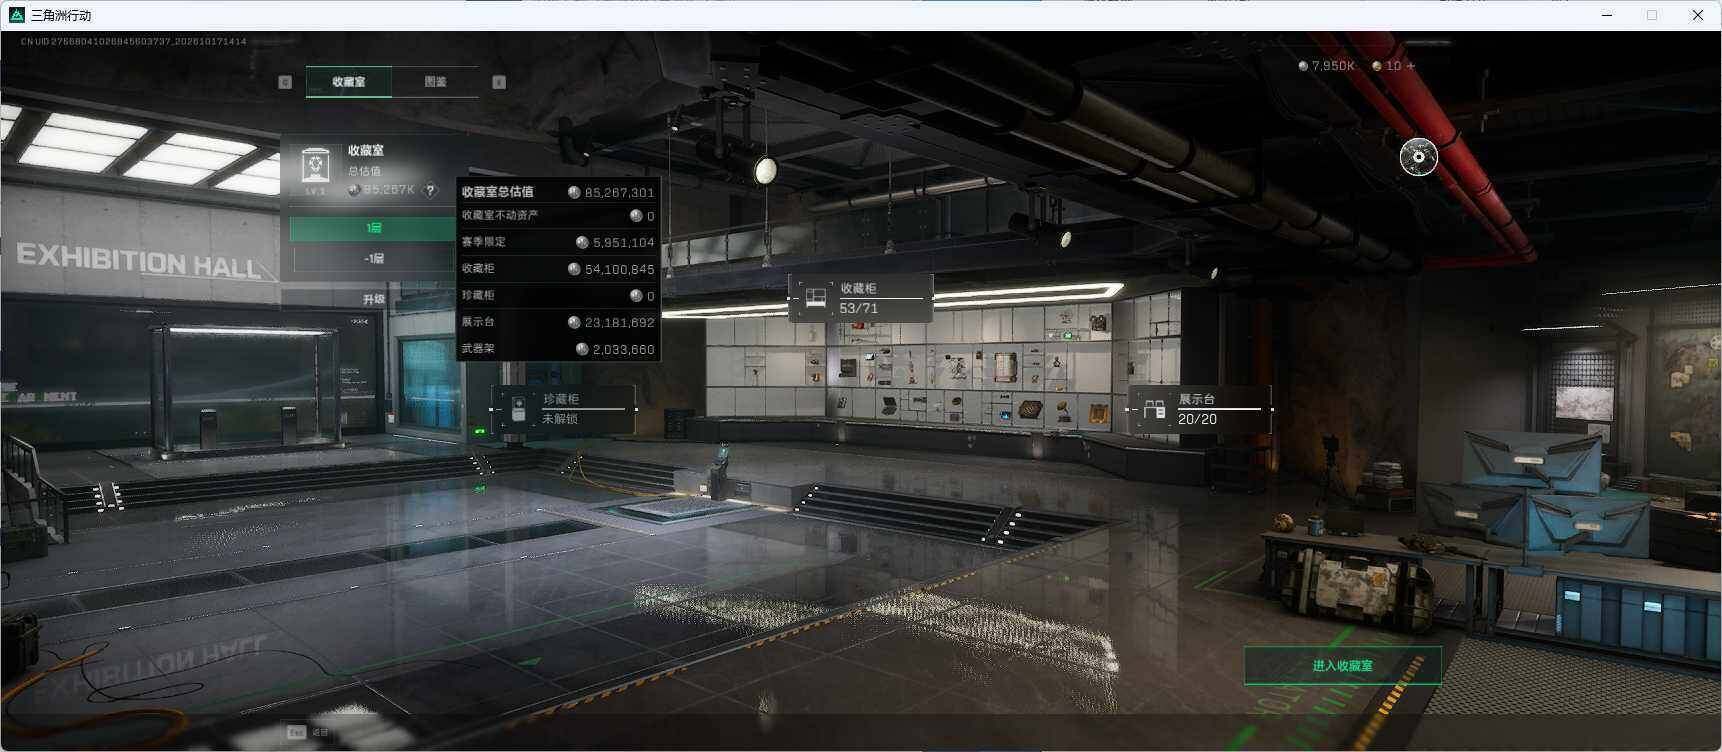Viewport: 1722px width, 752px height.
Task: Select the 珍藏柜 未解锁 label
Action: point(561,409)
